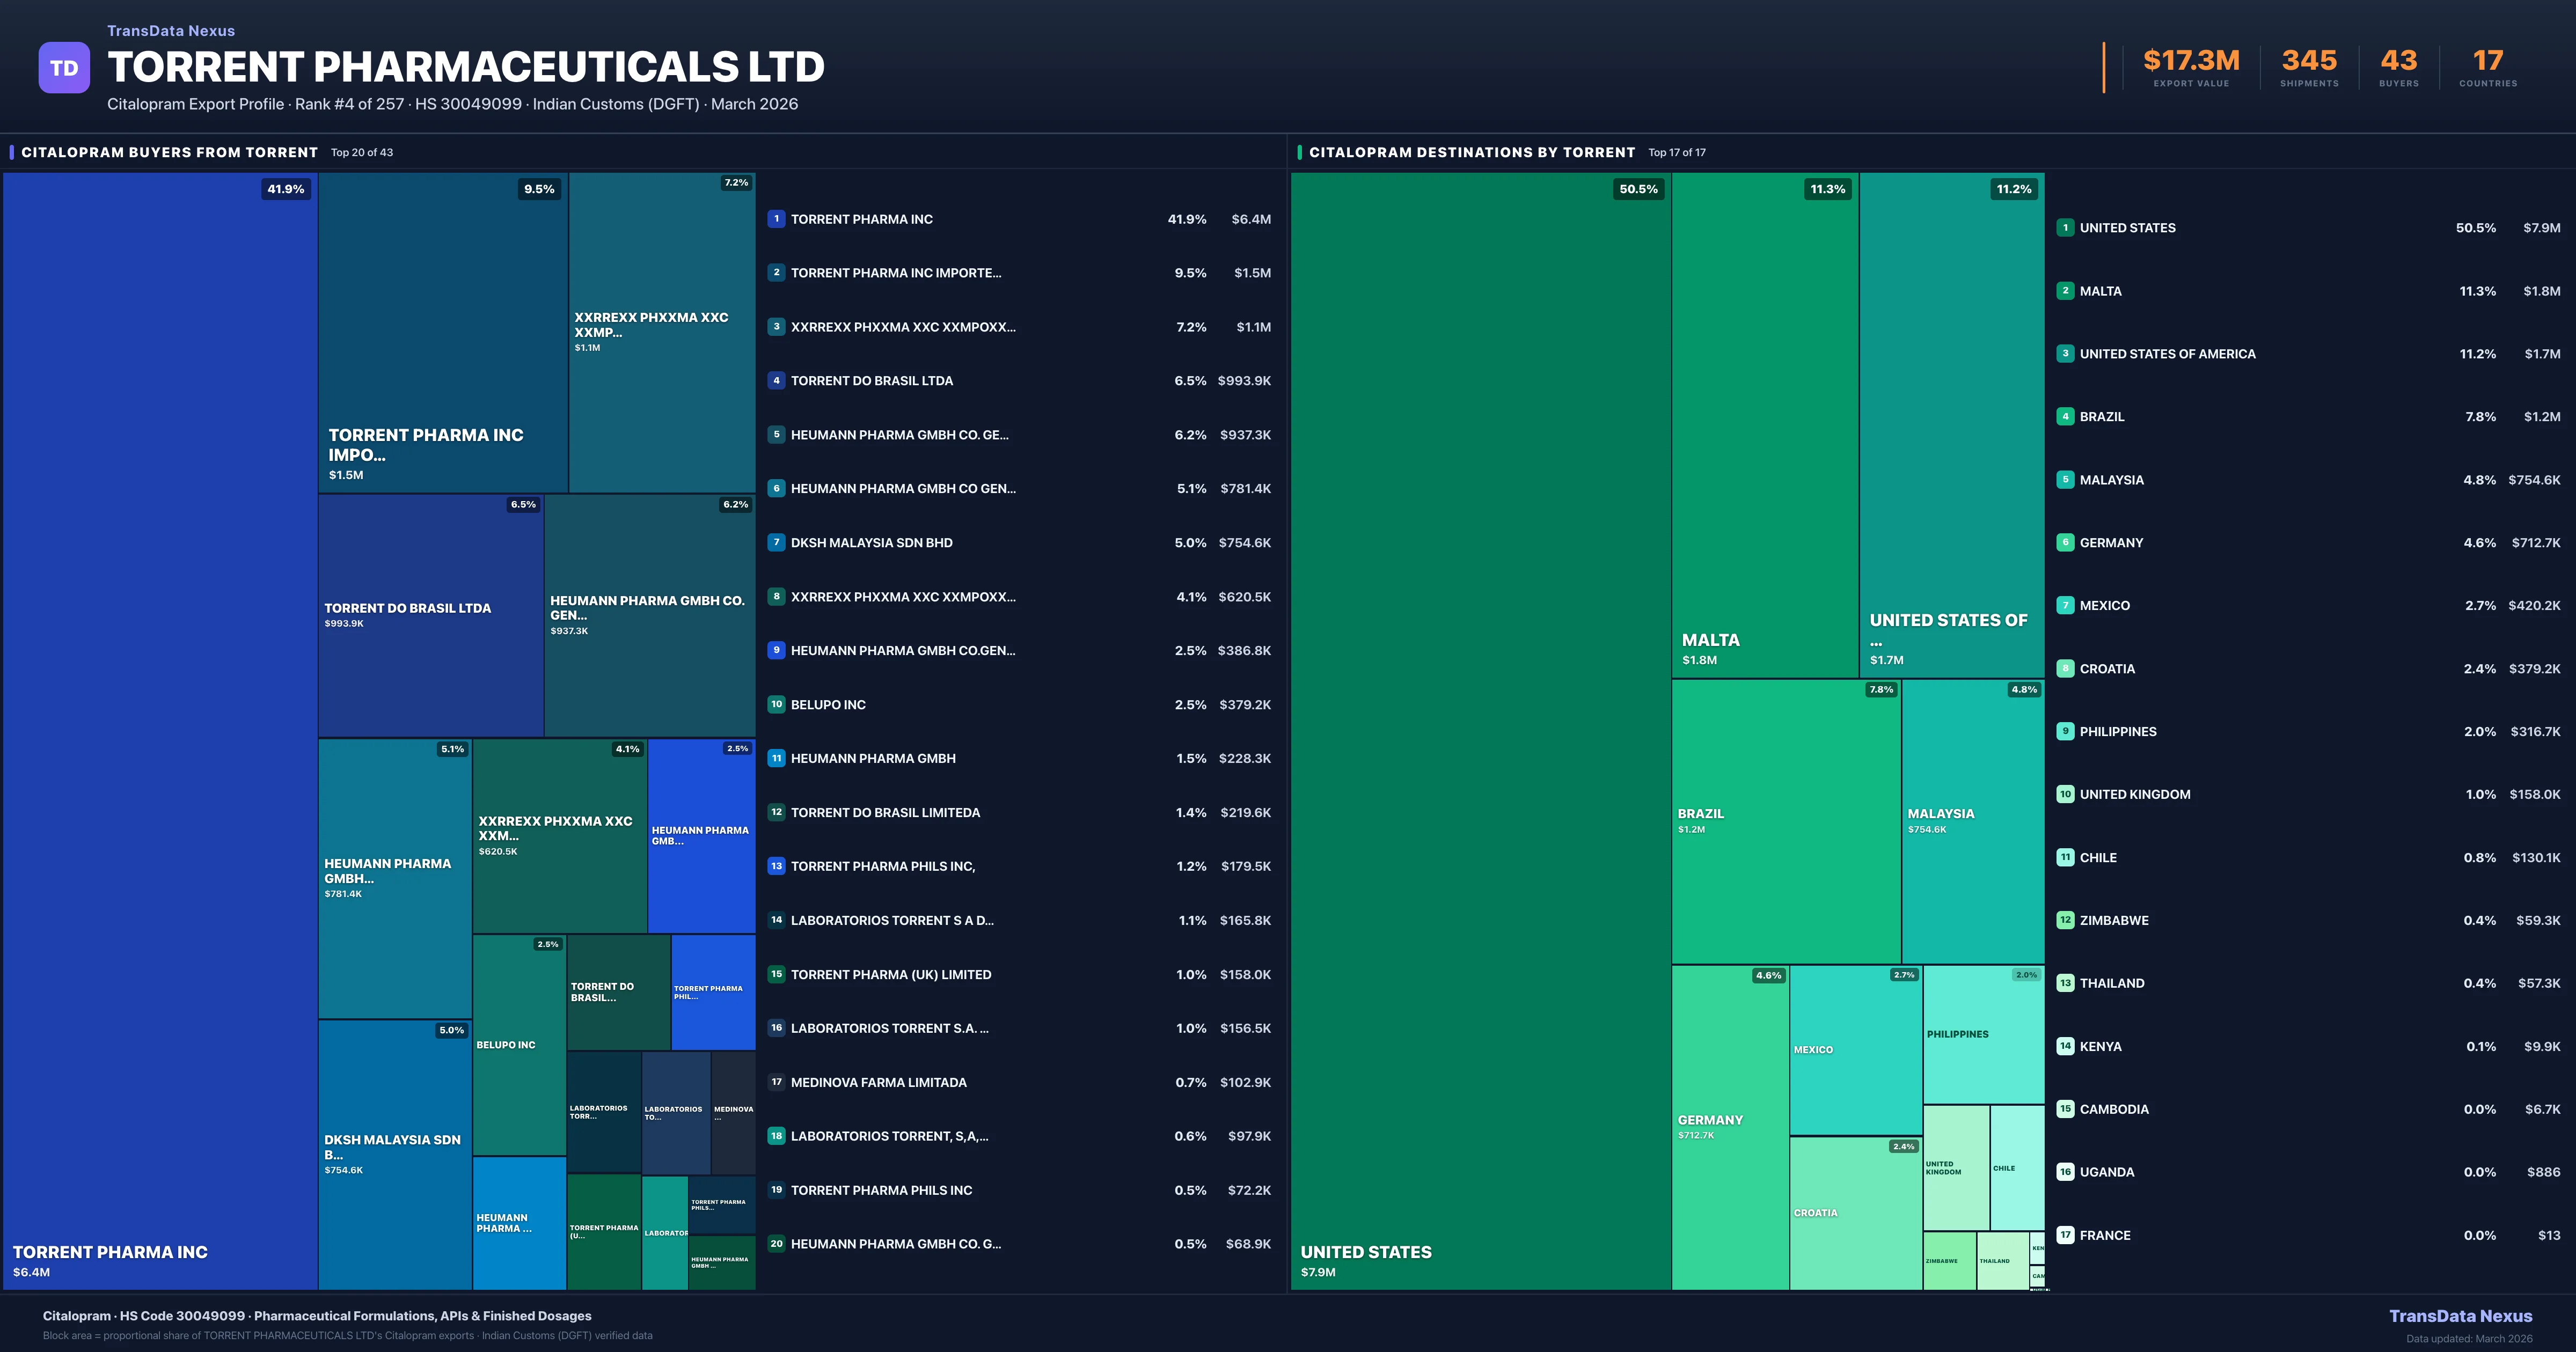Click rank badge 7 beside DKSH MALAYSIA SDN BHD

tap(776, 542)
